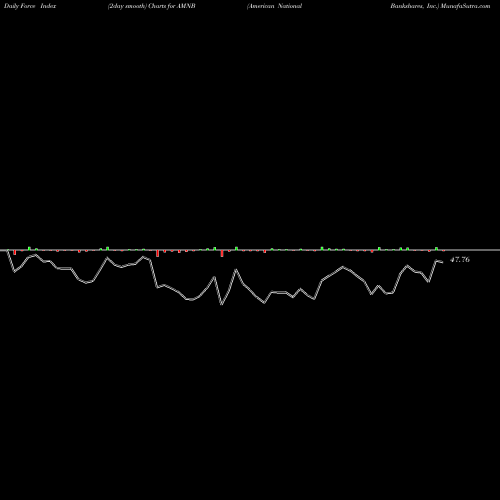The width and height of the screenshot is (500, 500).
Task: Click the '(American National' label
Action: (x=274, y=6)
